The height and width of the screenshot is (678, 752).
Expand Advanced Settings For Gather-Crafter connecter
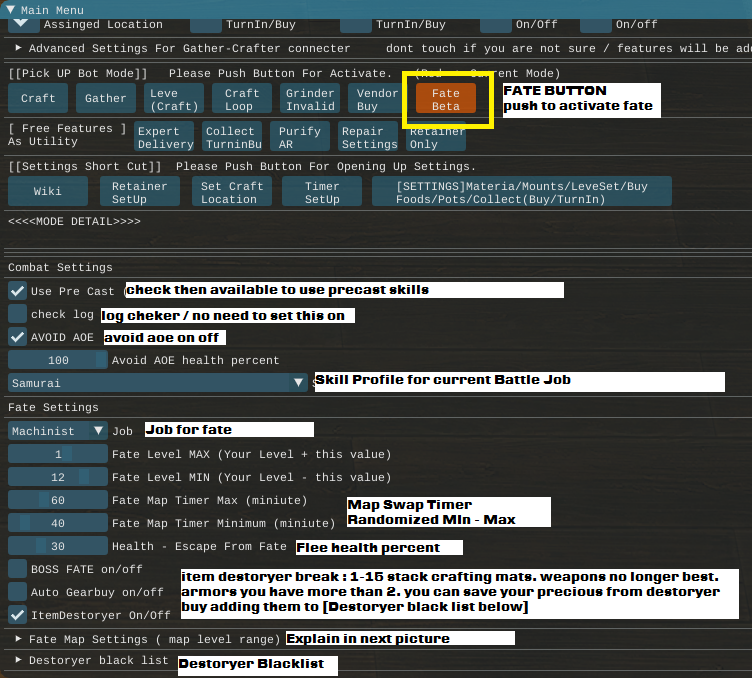(x=19, y=48)
